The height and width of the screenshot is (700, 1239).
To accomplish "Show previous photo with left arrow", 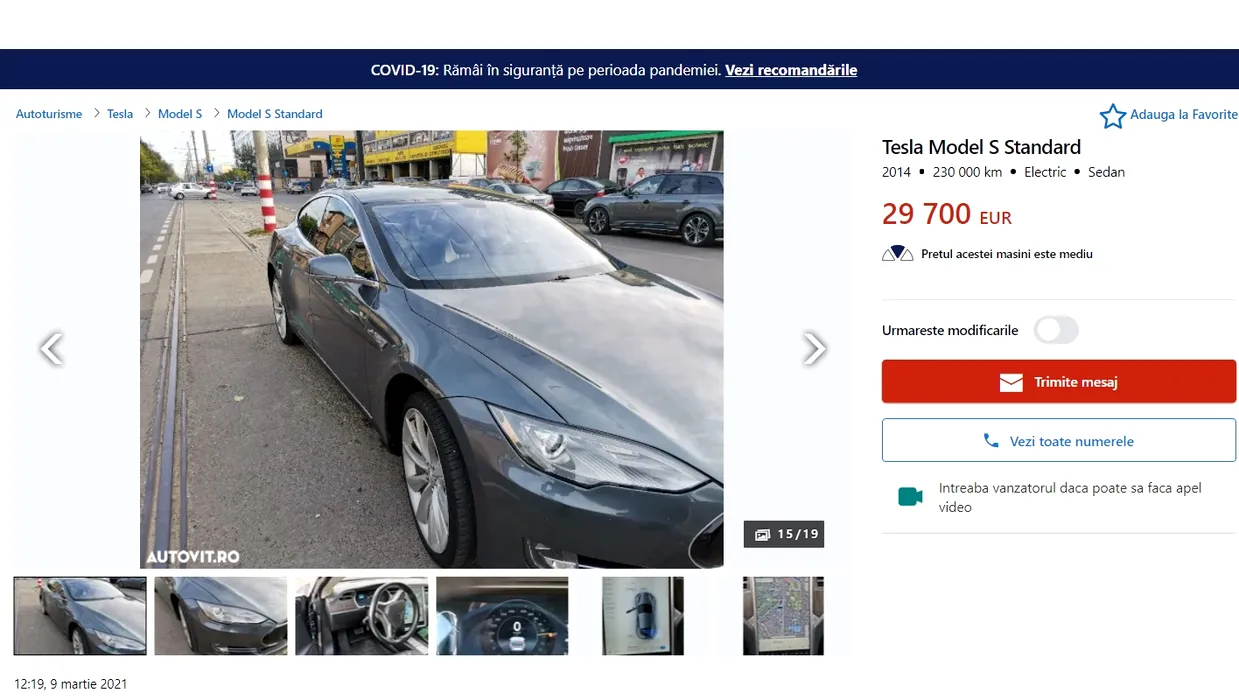I will [51, 348].
